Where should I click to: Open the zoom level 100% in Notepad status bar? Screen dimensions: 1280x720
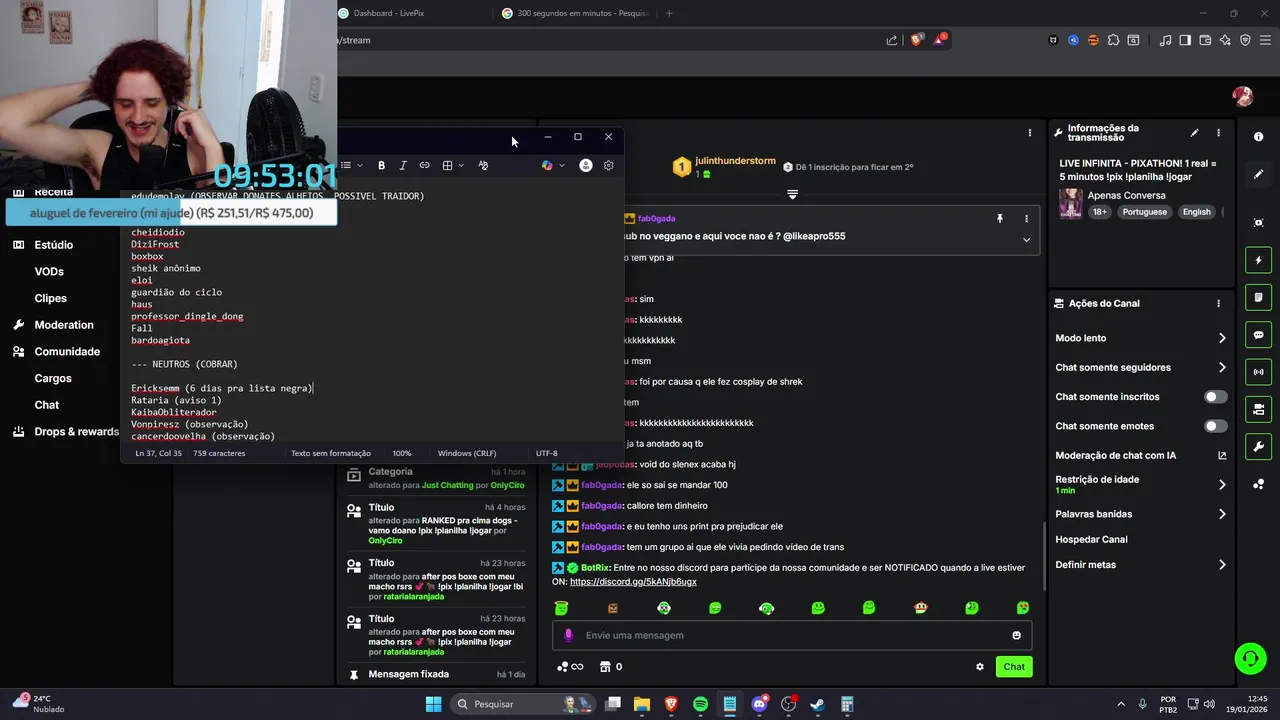point(402,453)
